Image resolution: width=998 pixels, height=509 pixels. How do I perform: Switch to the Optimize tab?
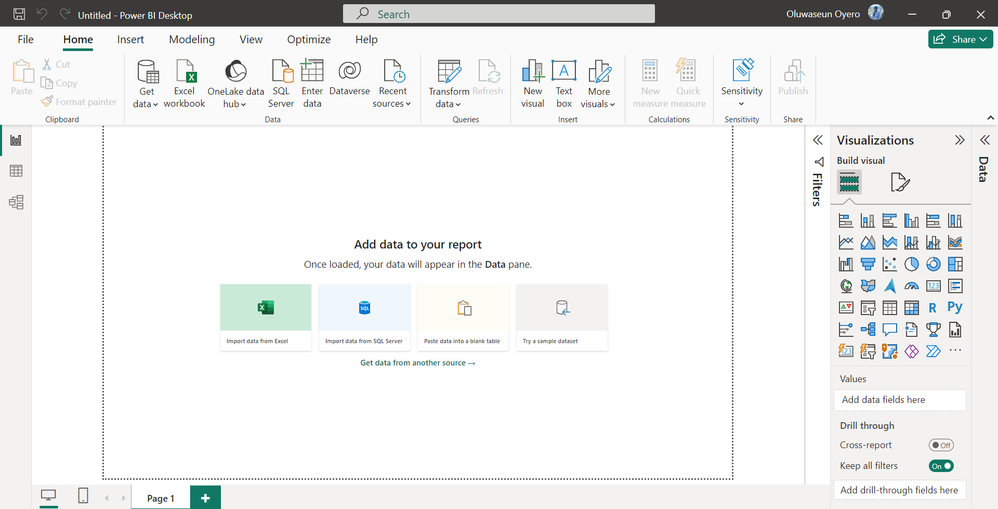point(309,39)
